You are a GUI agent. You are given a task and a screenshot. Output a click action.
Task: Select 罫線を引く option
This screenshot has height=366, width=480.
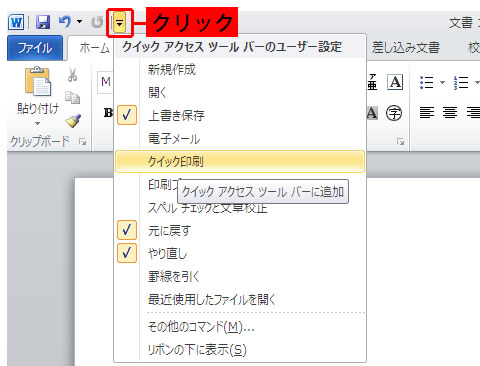tap(240, 276)
